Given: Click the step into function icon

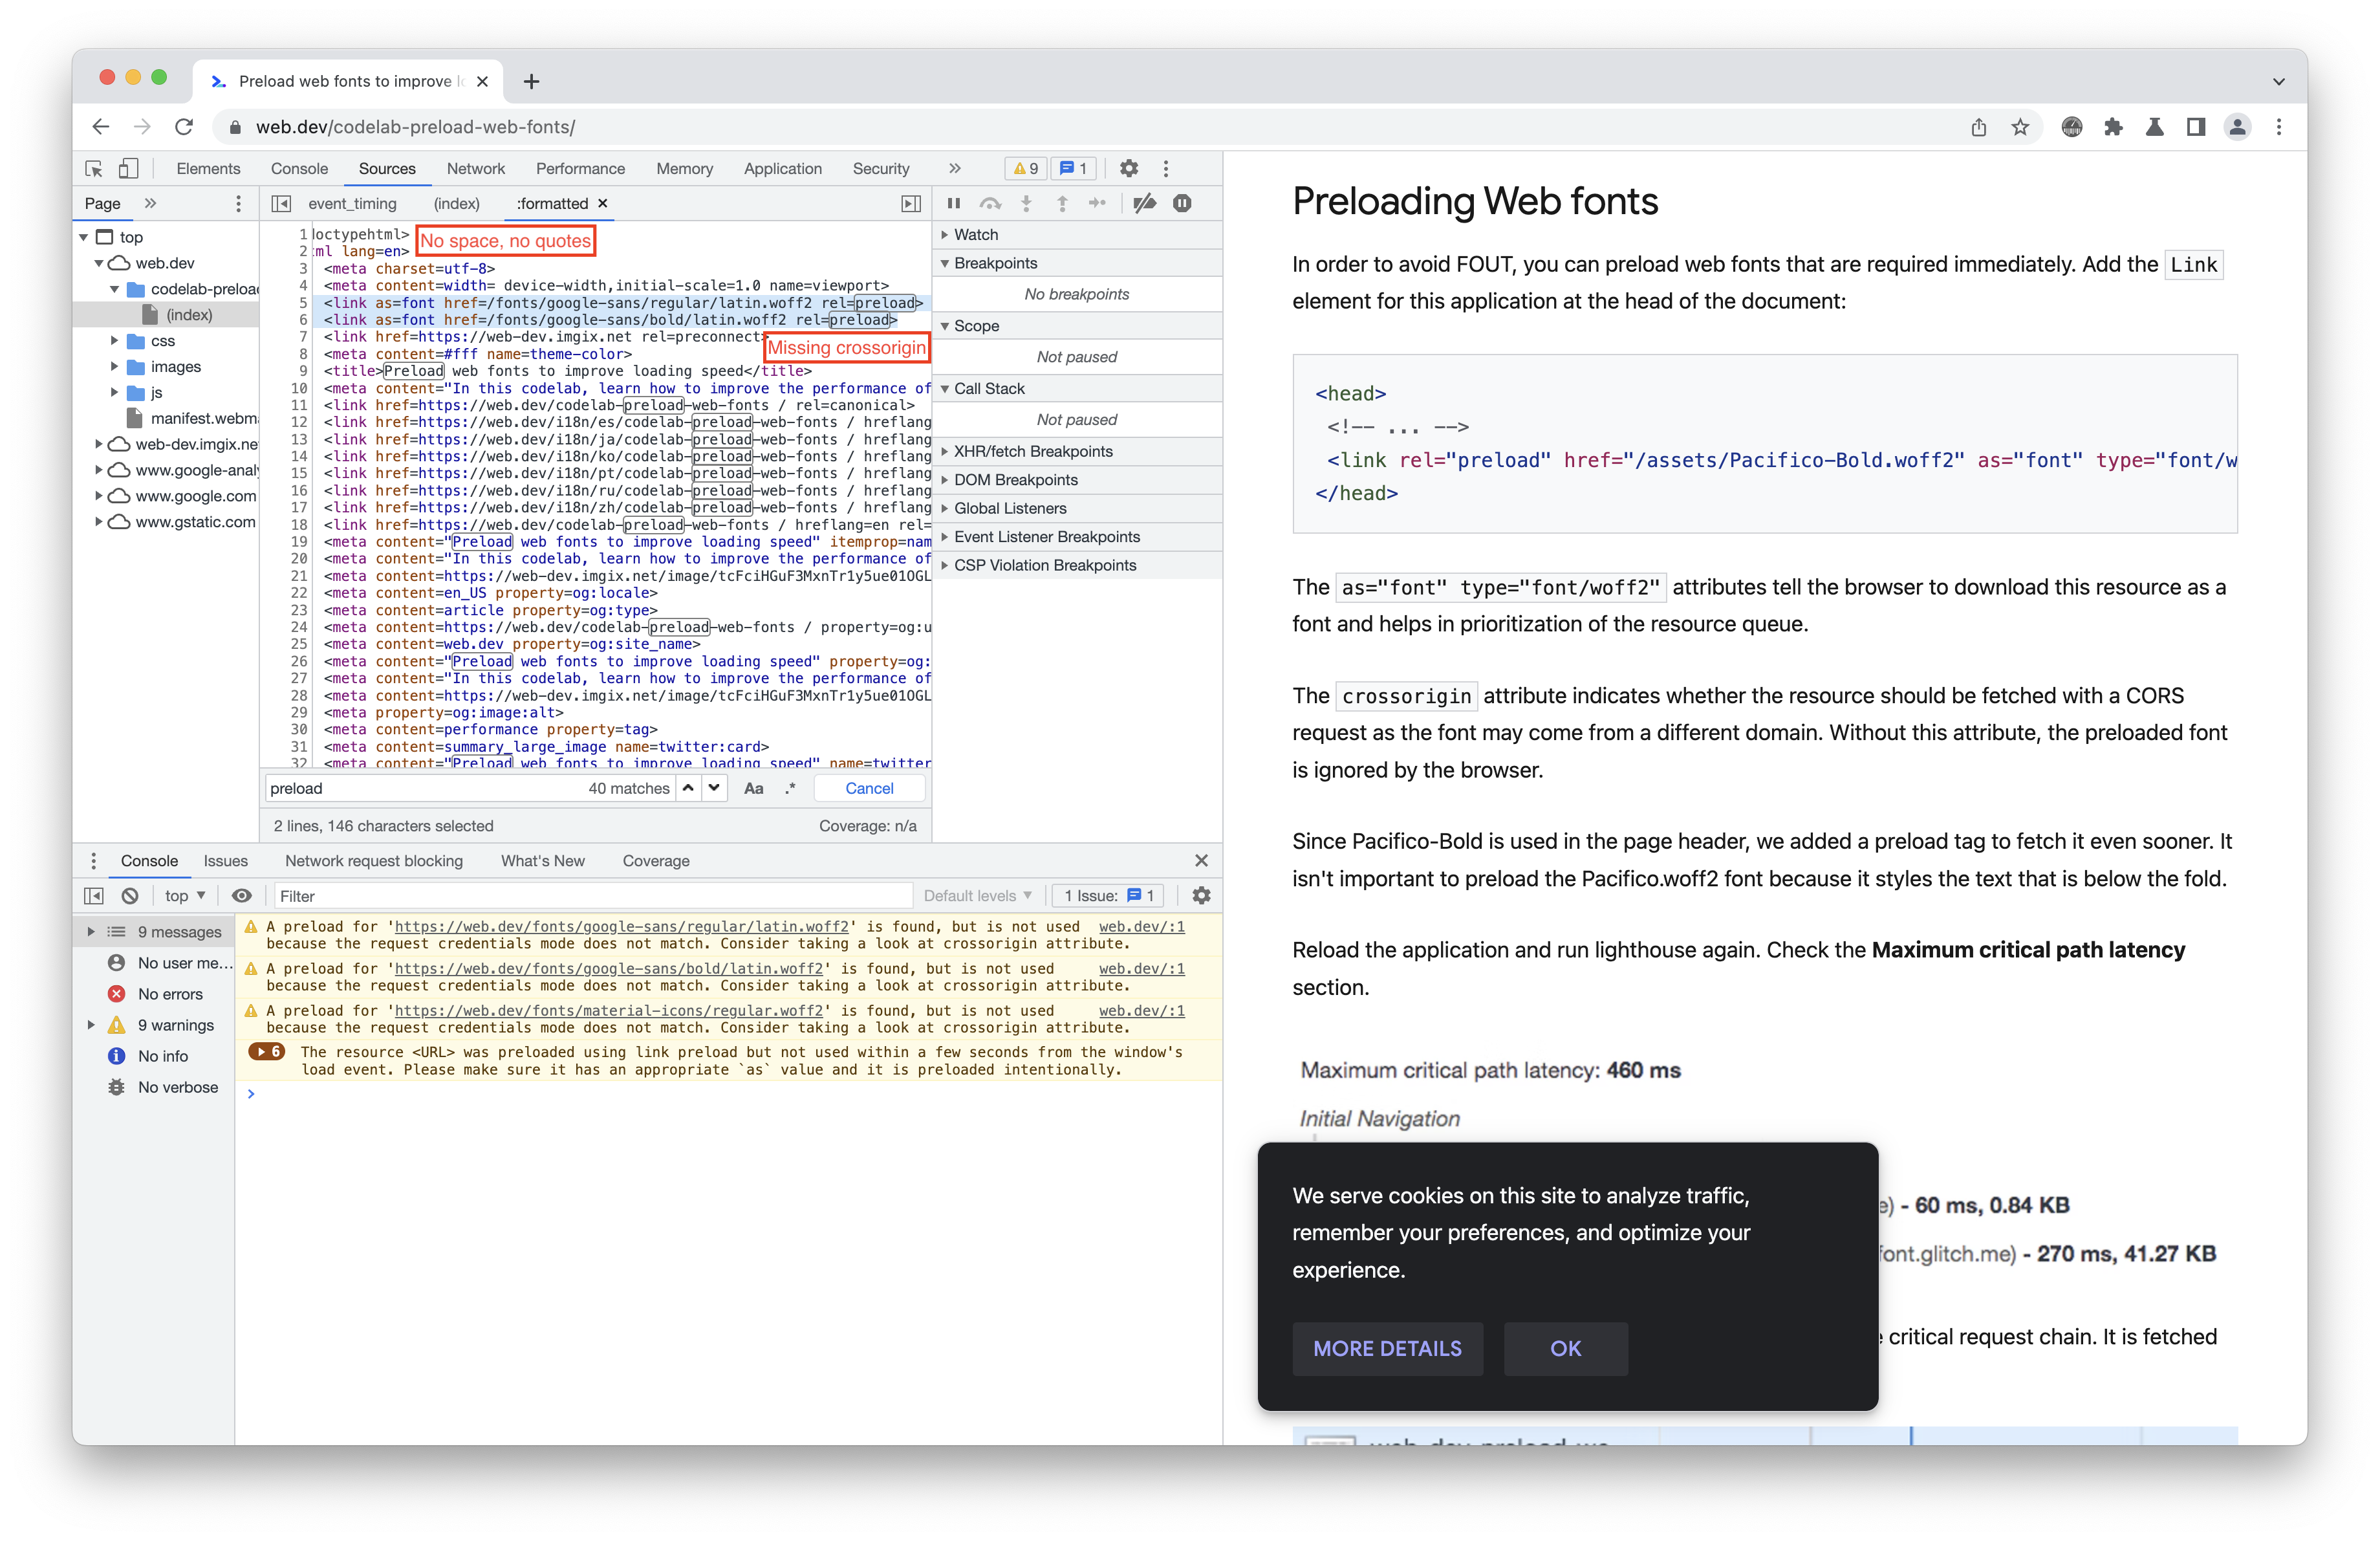Looking at the screenshot, I should (1026, 203).
